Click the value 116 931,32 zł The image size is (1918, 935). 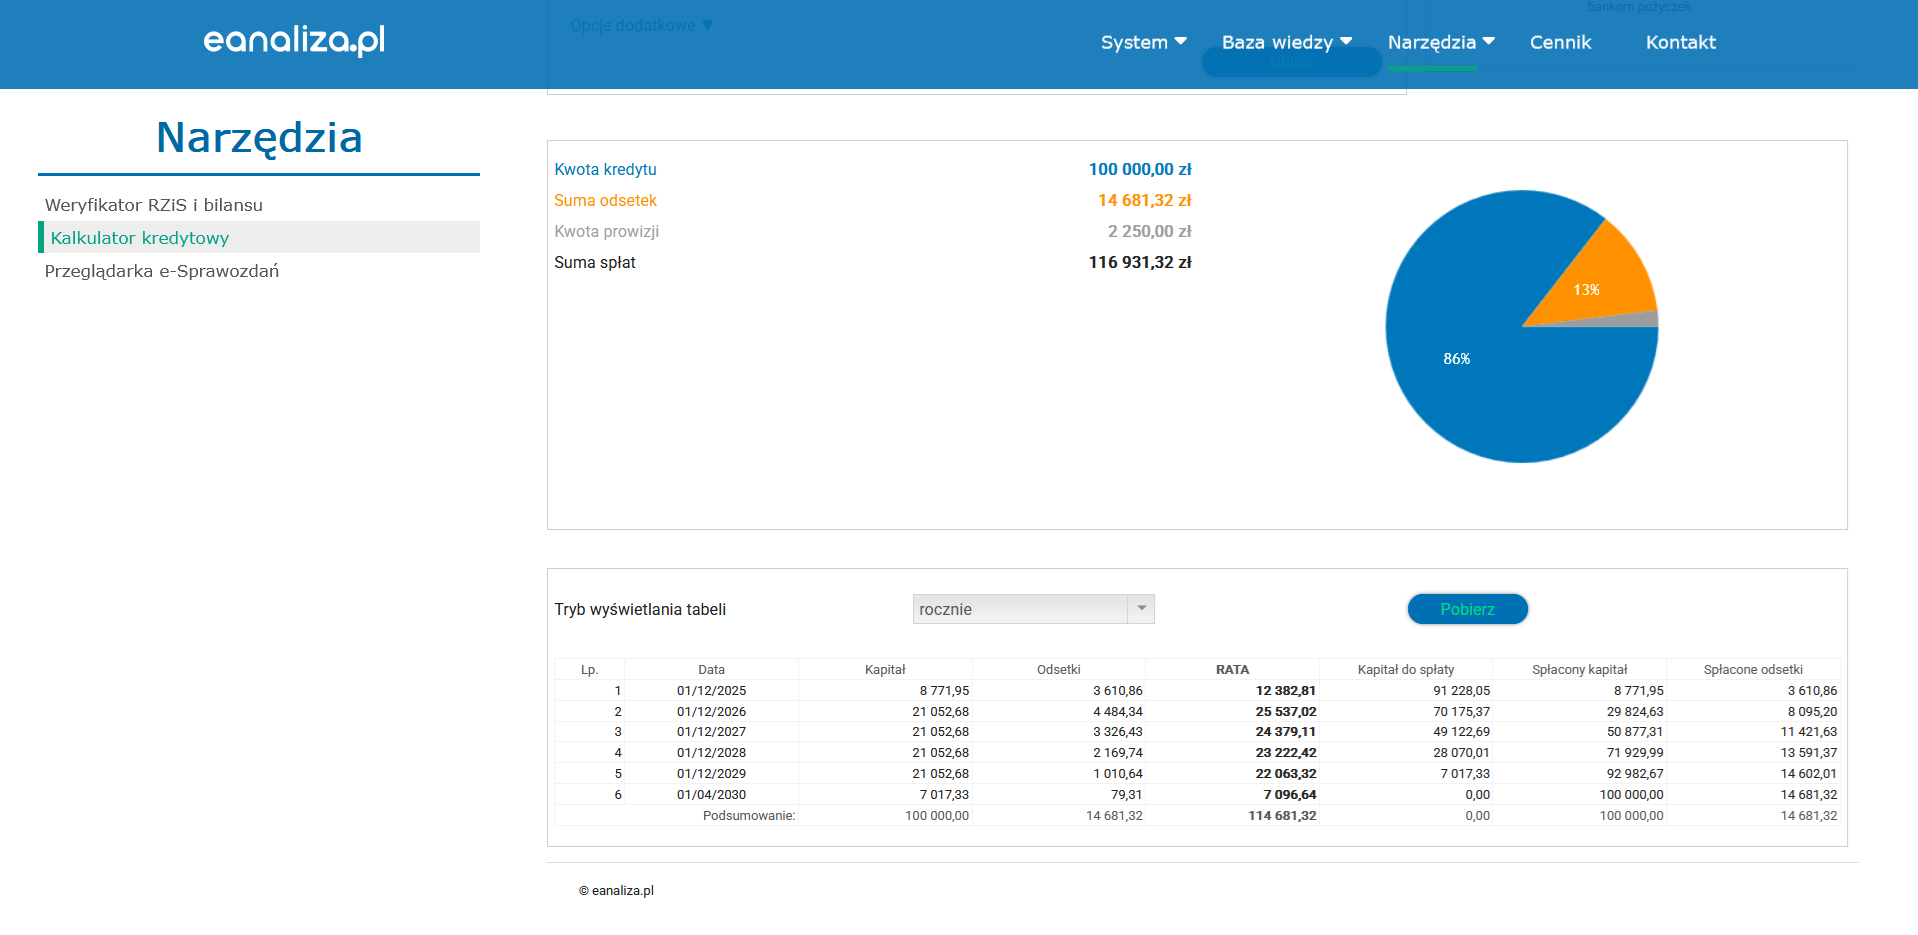[1140, 262]
